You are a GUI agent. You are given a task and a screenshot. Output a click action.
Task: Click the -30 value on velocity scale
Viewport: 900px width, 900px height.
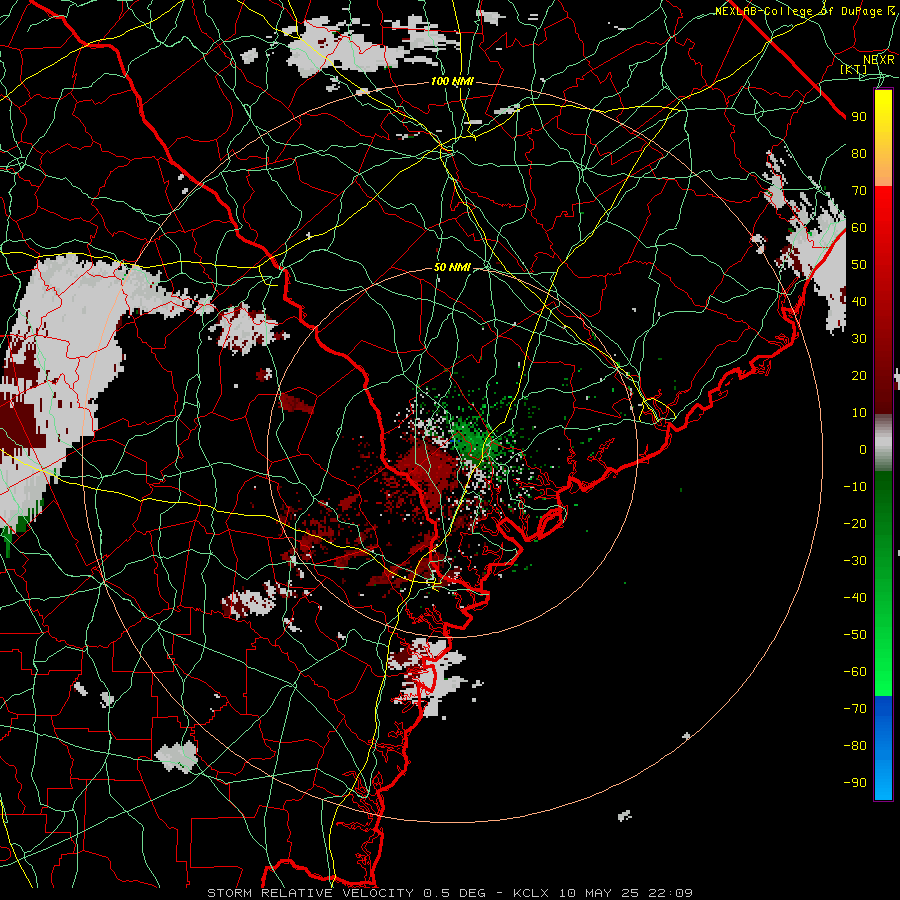855,561
